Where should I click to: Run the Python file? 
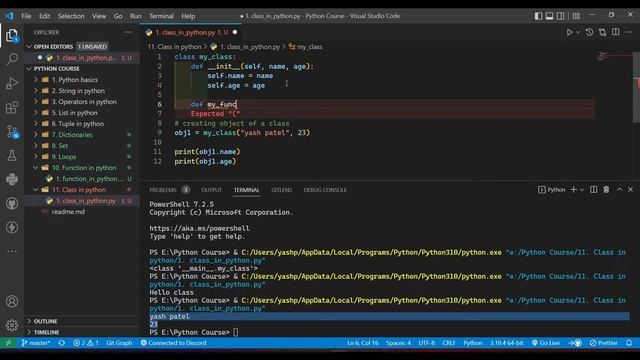[x=569, y=32]
